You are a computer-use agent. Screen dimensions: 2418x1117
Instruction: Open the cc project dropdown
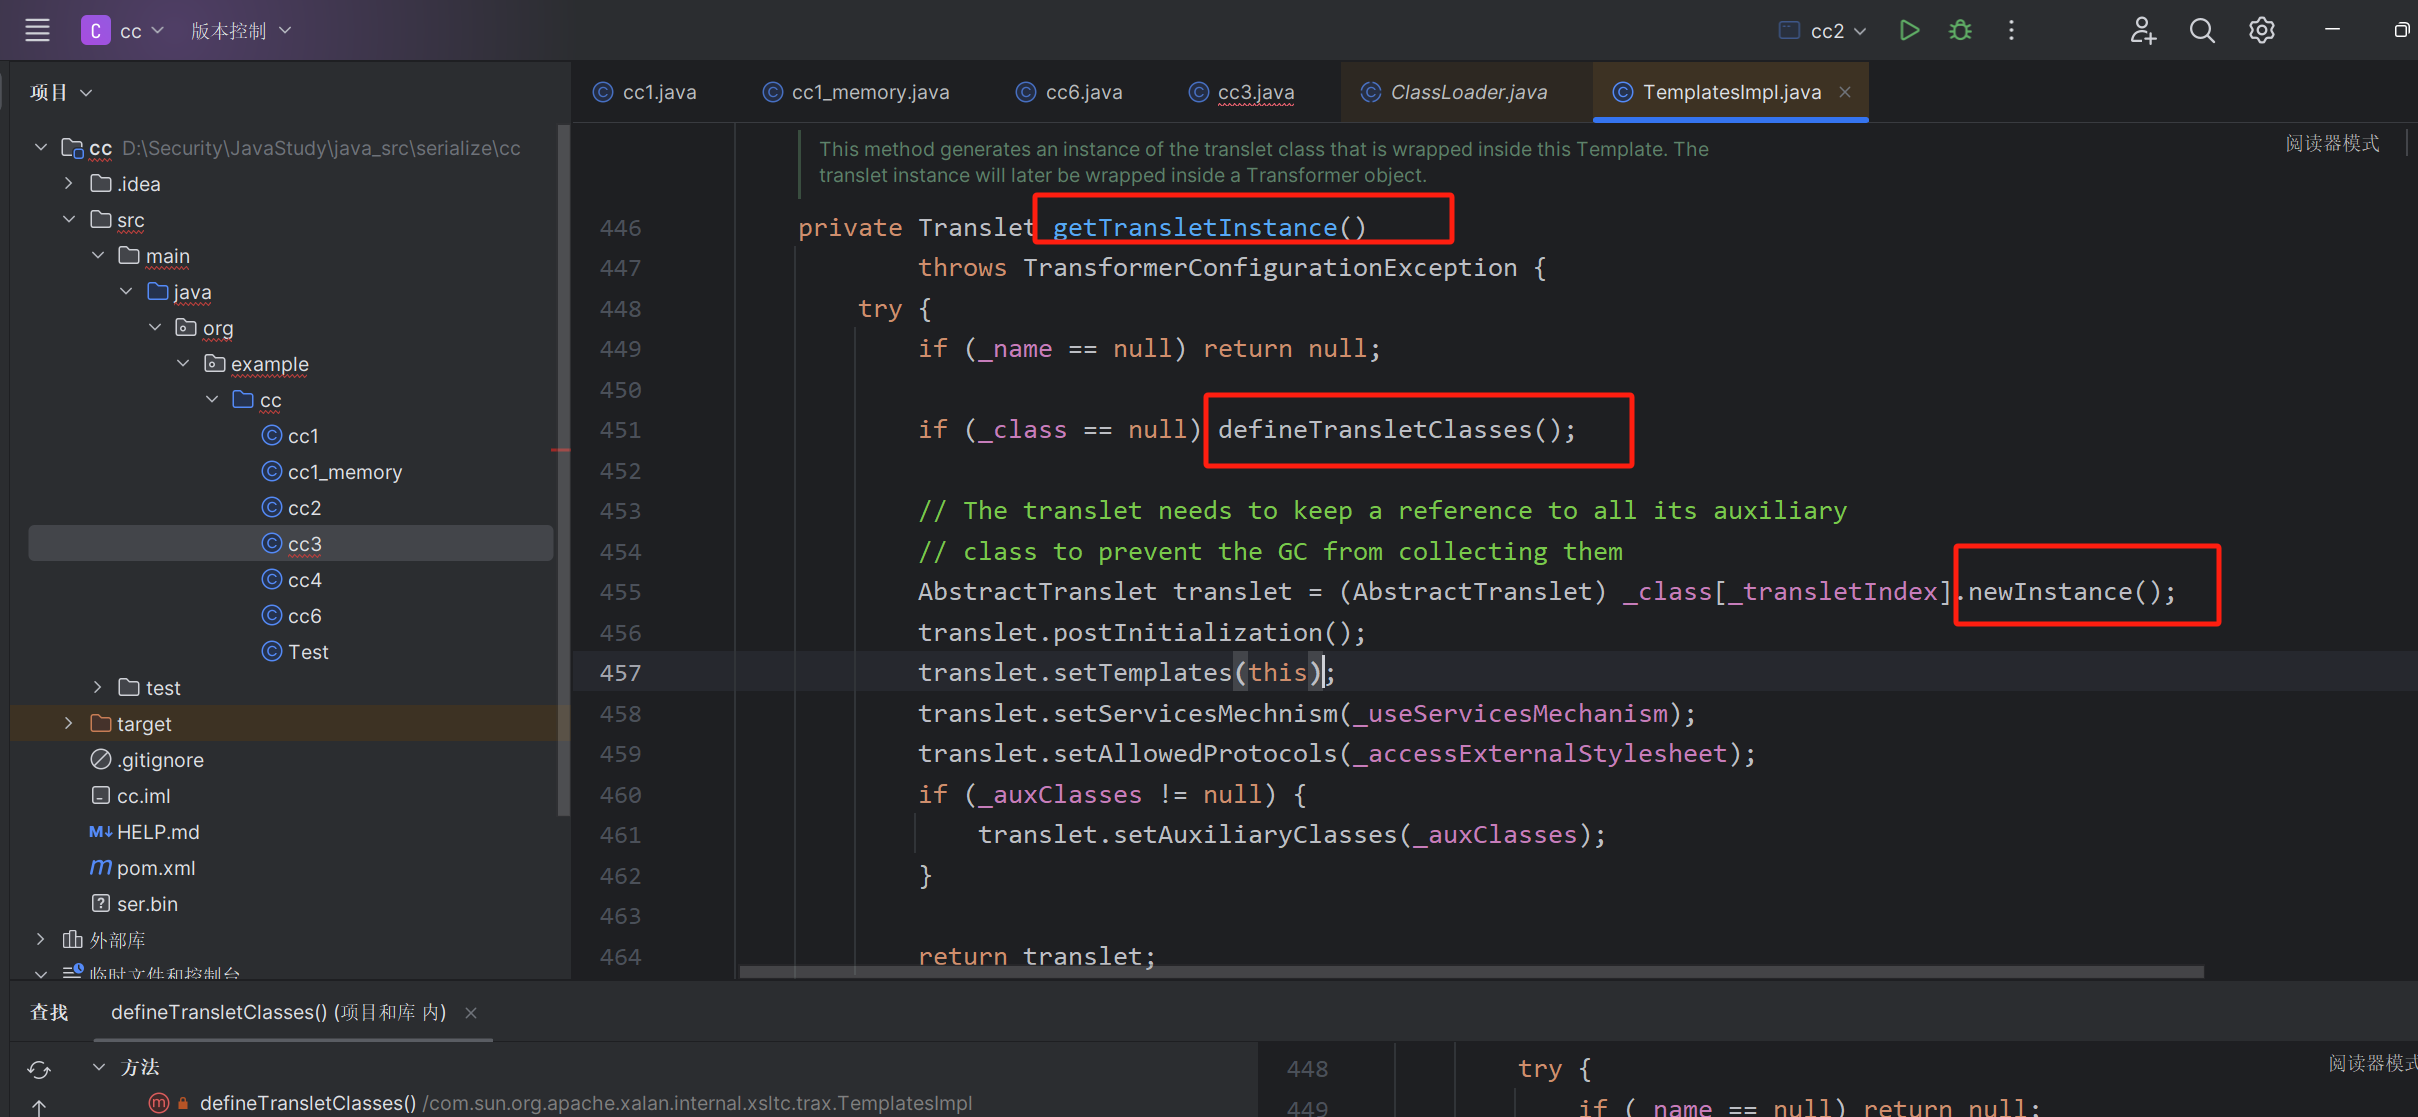pyautogui.click(x=131, y=31)
